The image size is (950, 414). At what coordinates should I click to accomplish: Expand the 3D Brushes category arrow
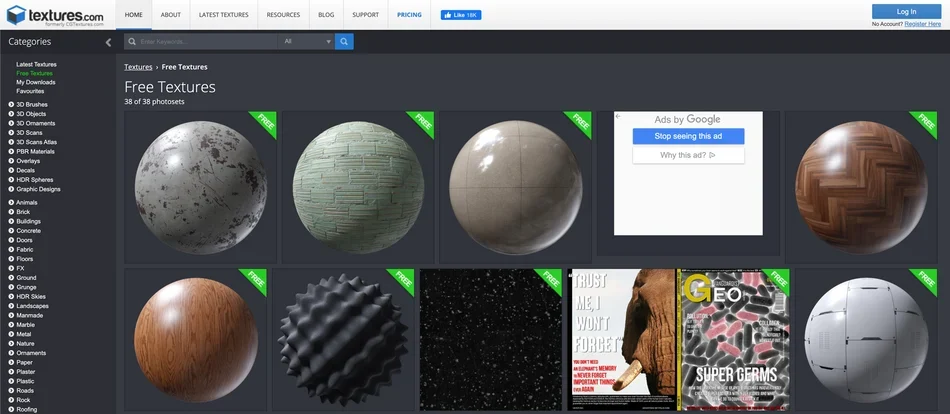[x=11, y=104]
